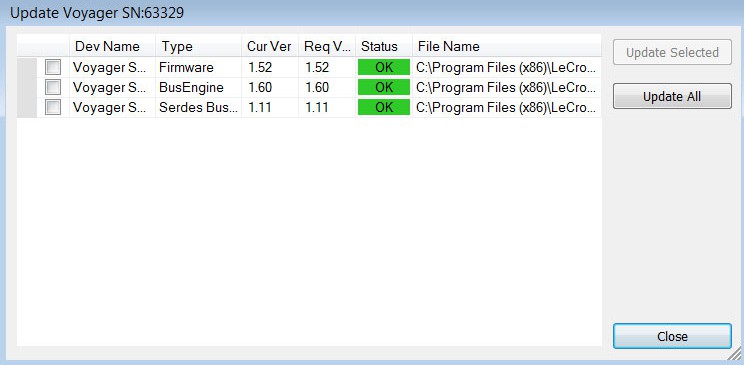This screenshot has width=744, height=365.
Task: Select the OK status in version 1.11 row
Action: pyautogui.click(x=384, y=108)
